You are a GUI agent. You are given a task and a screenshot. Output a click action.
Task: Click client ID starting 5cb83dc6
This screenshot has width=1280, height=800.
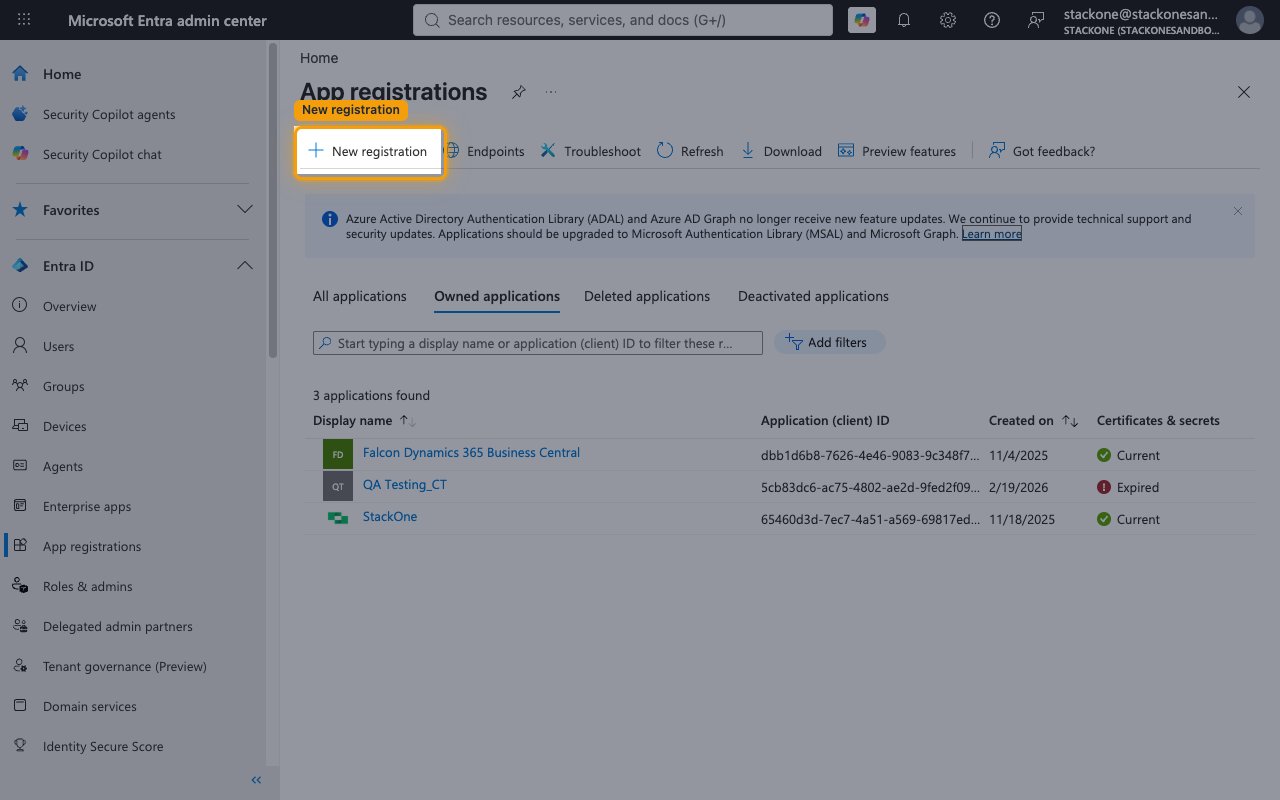(x=870, y=487)
